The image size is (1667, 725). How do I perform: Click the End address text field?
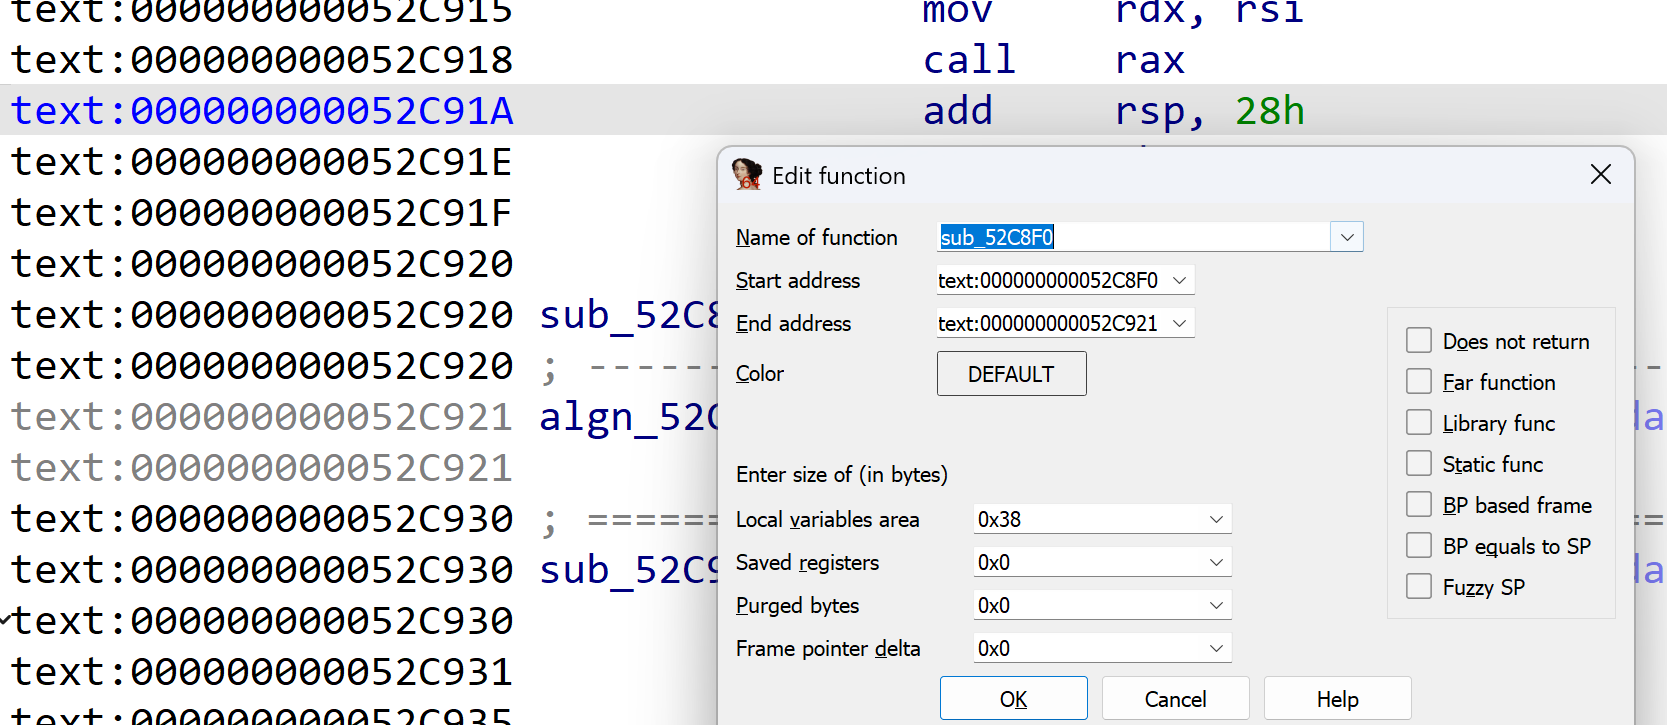(x=1050, y=323)
